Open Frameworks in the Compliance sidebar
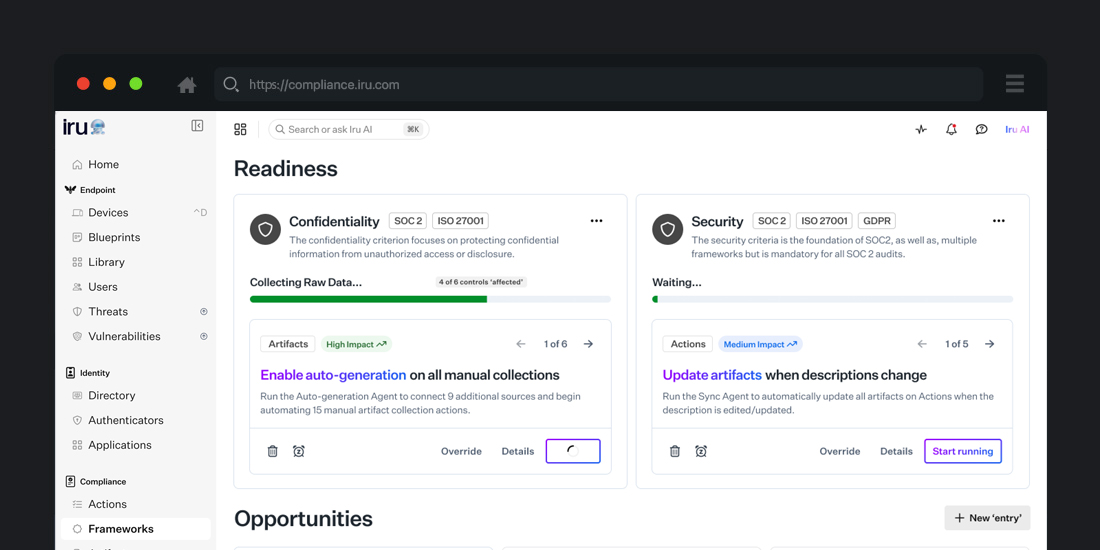 135,529
